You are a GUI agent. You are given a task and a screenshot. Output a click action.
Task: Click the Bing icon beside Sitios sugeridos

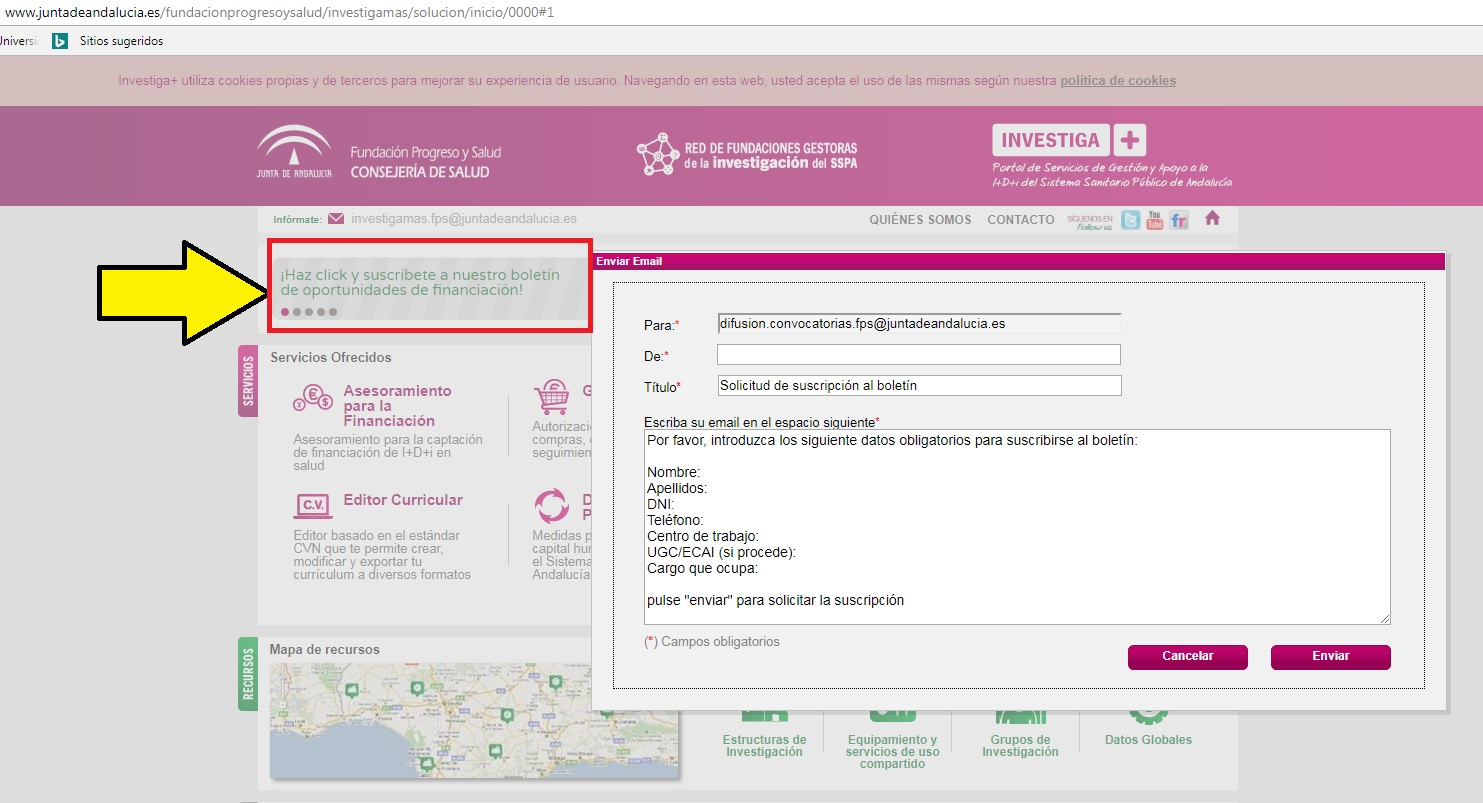coord(60,41)
